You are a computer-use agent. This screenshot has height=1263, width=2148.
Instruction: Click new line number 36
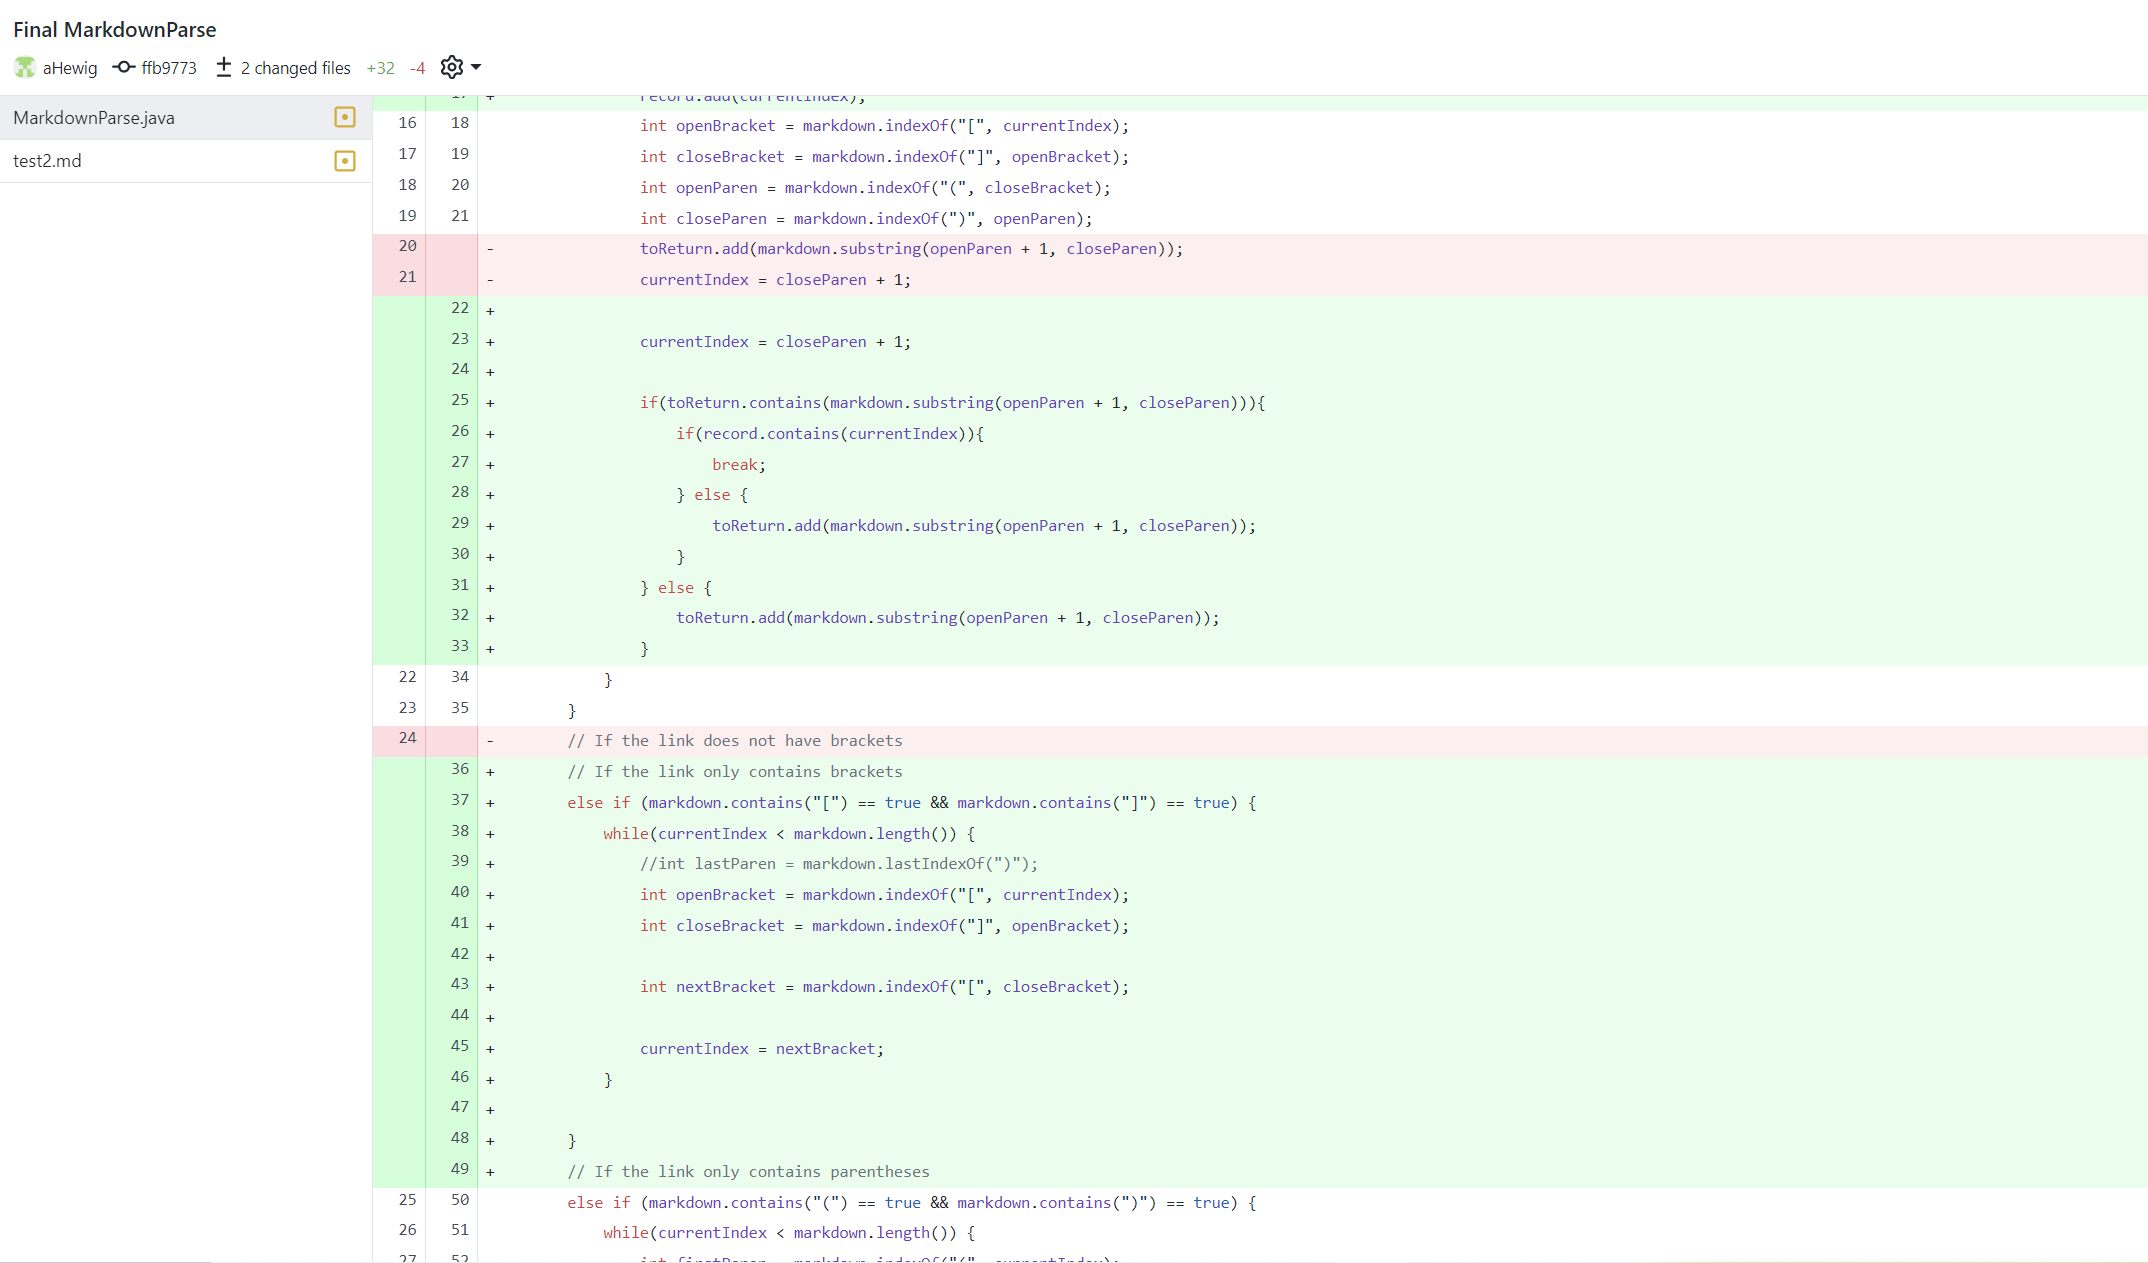459,769
